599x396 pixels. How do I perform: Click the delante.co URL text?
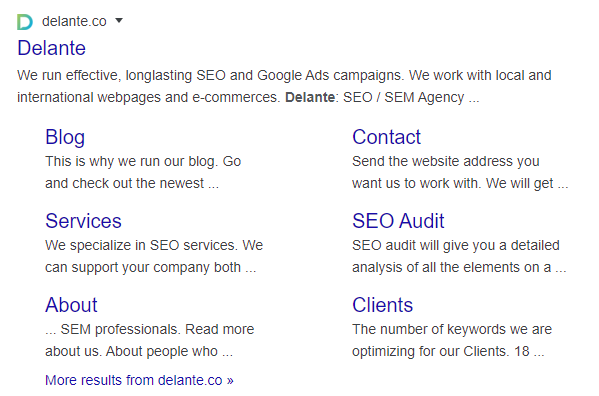point(74,21)
